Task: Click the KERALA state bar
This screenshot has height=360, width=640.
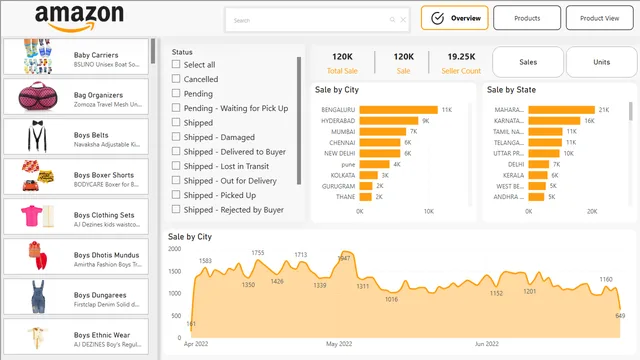Action: coord(538,175)
